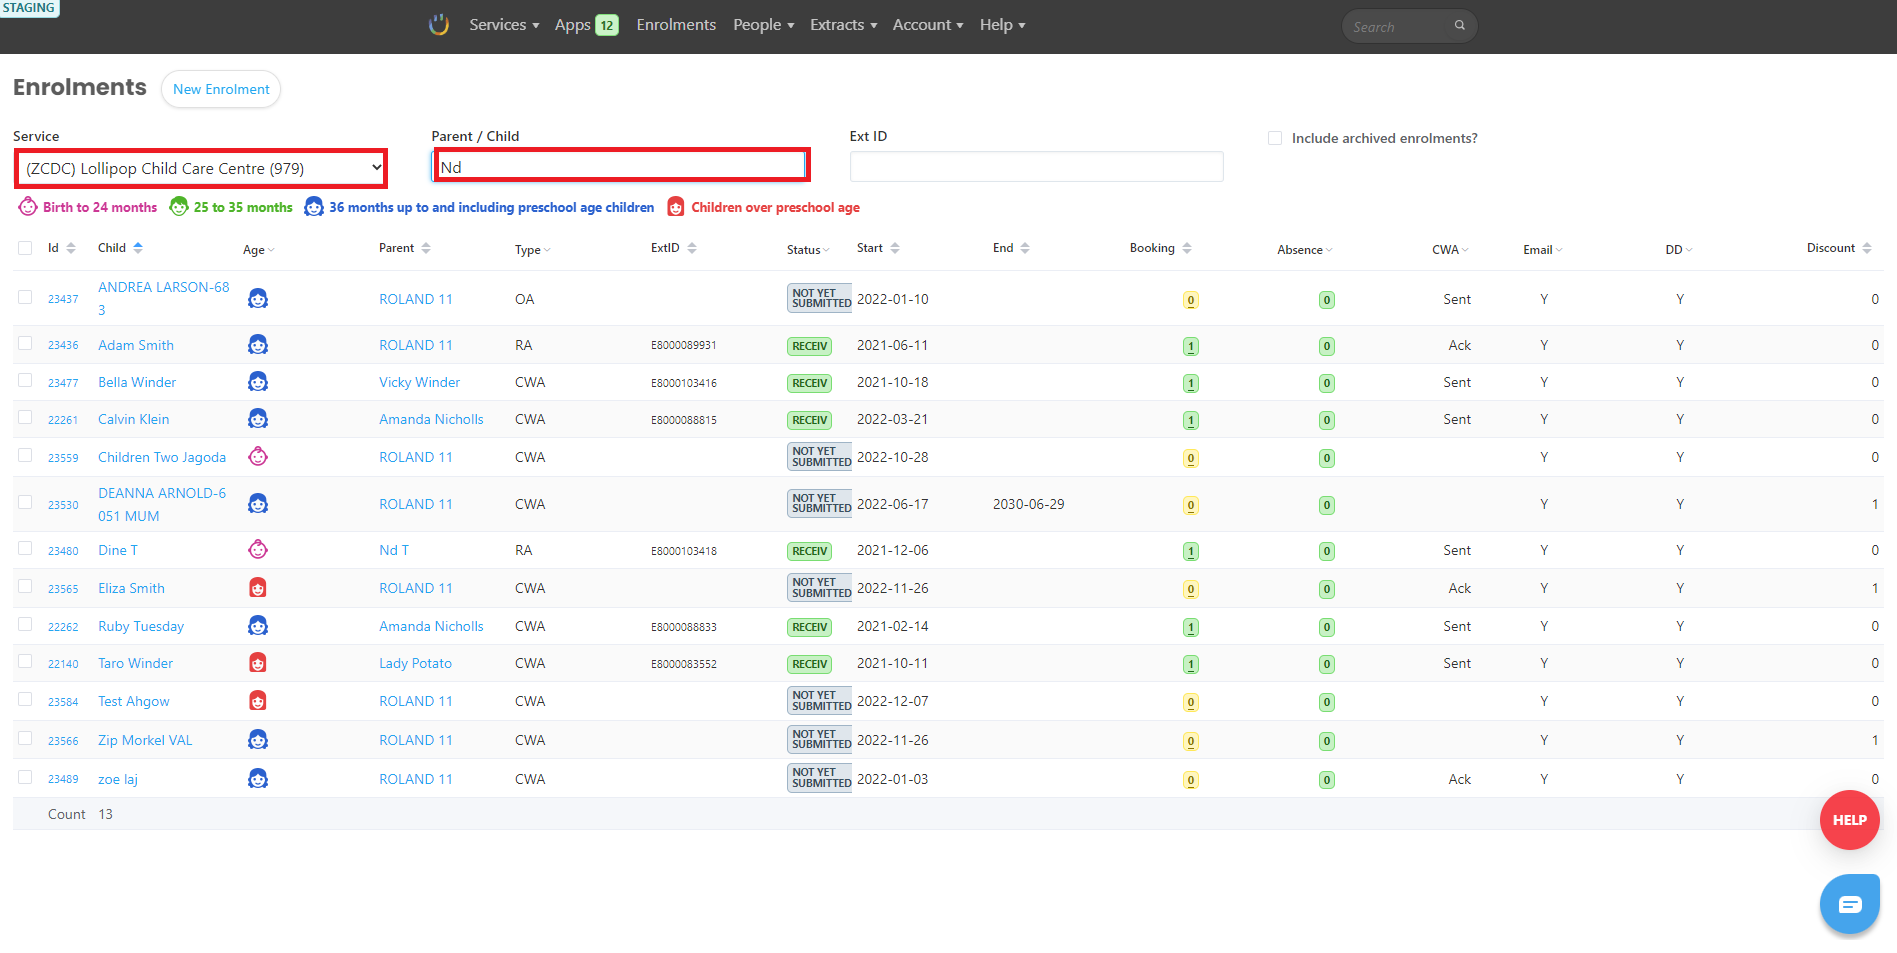Tick the select-all header checkbox
The height and width of the screenshot is (953, 1897).
(25, 248)
